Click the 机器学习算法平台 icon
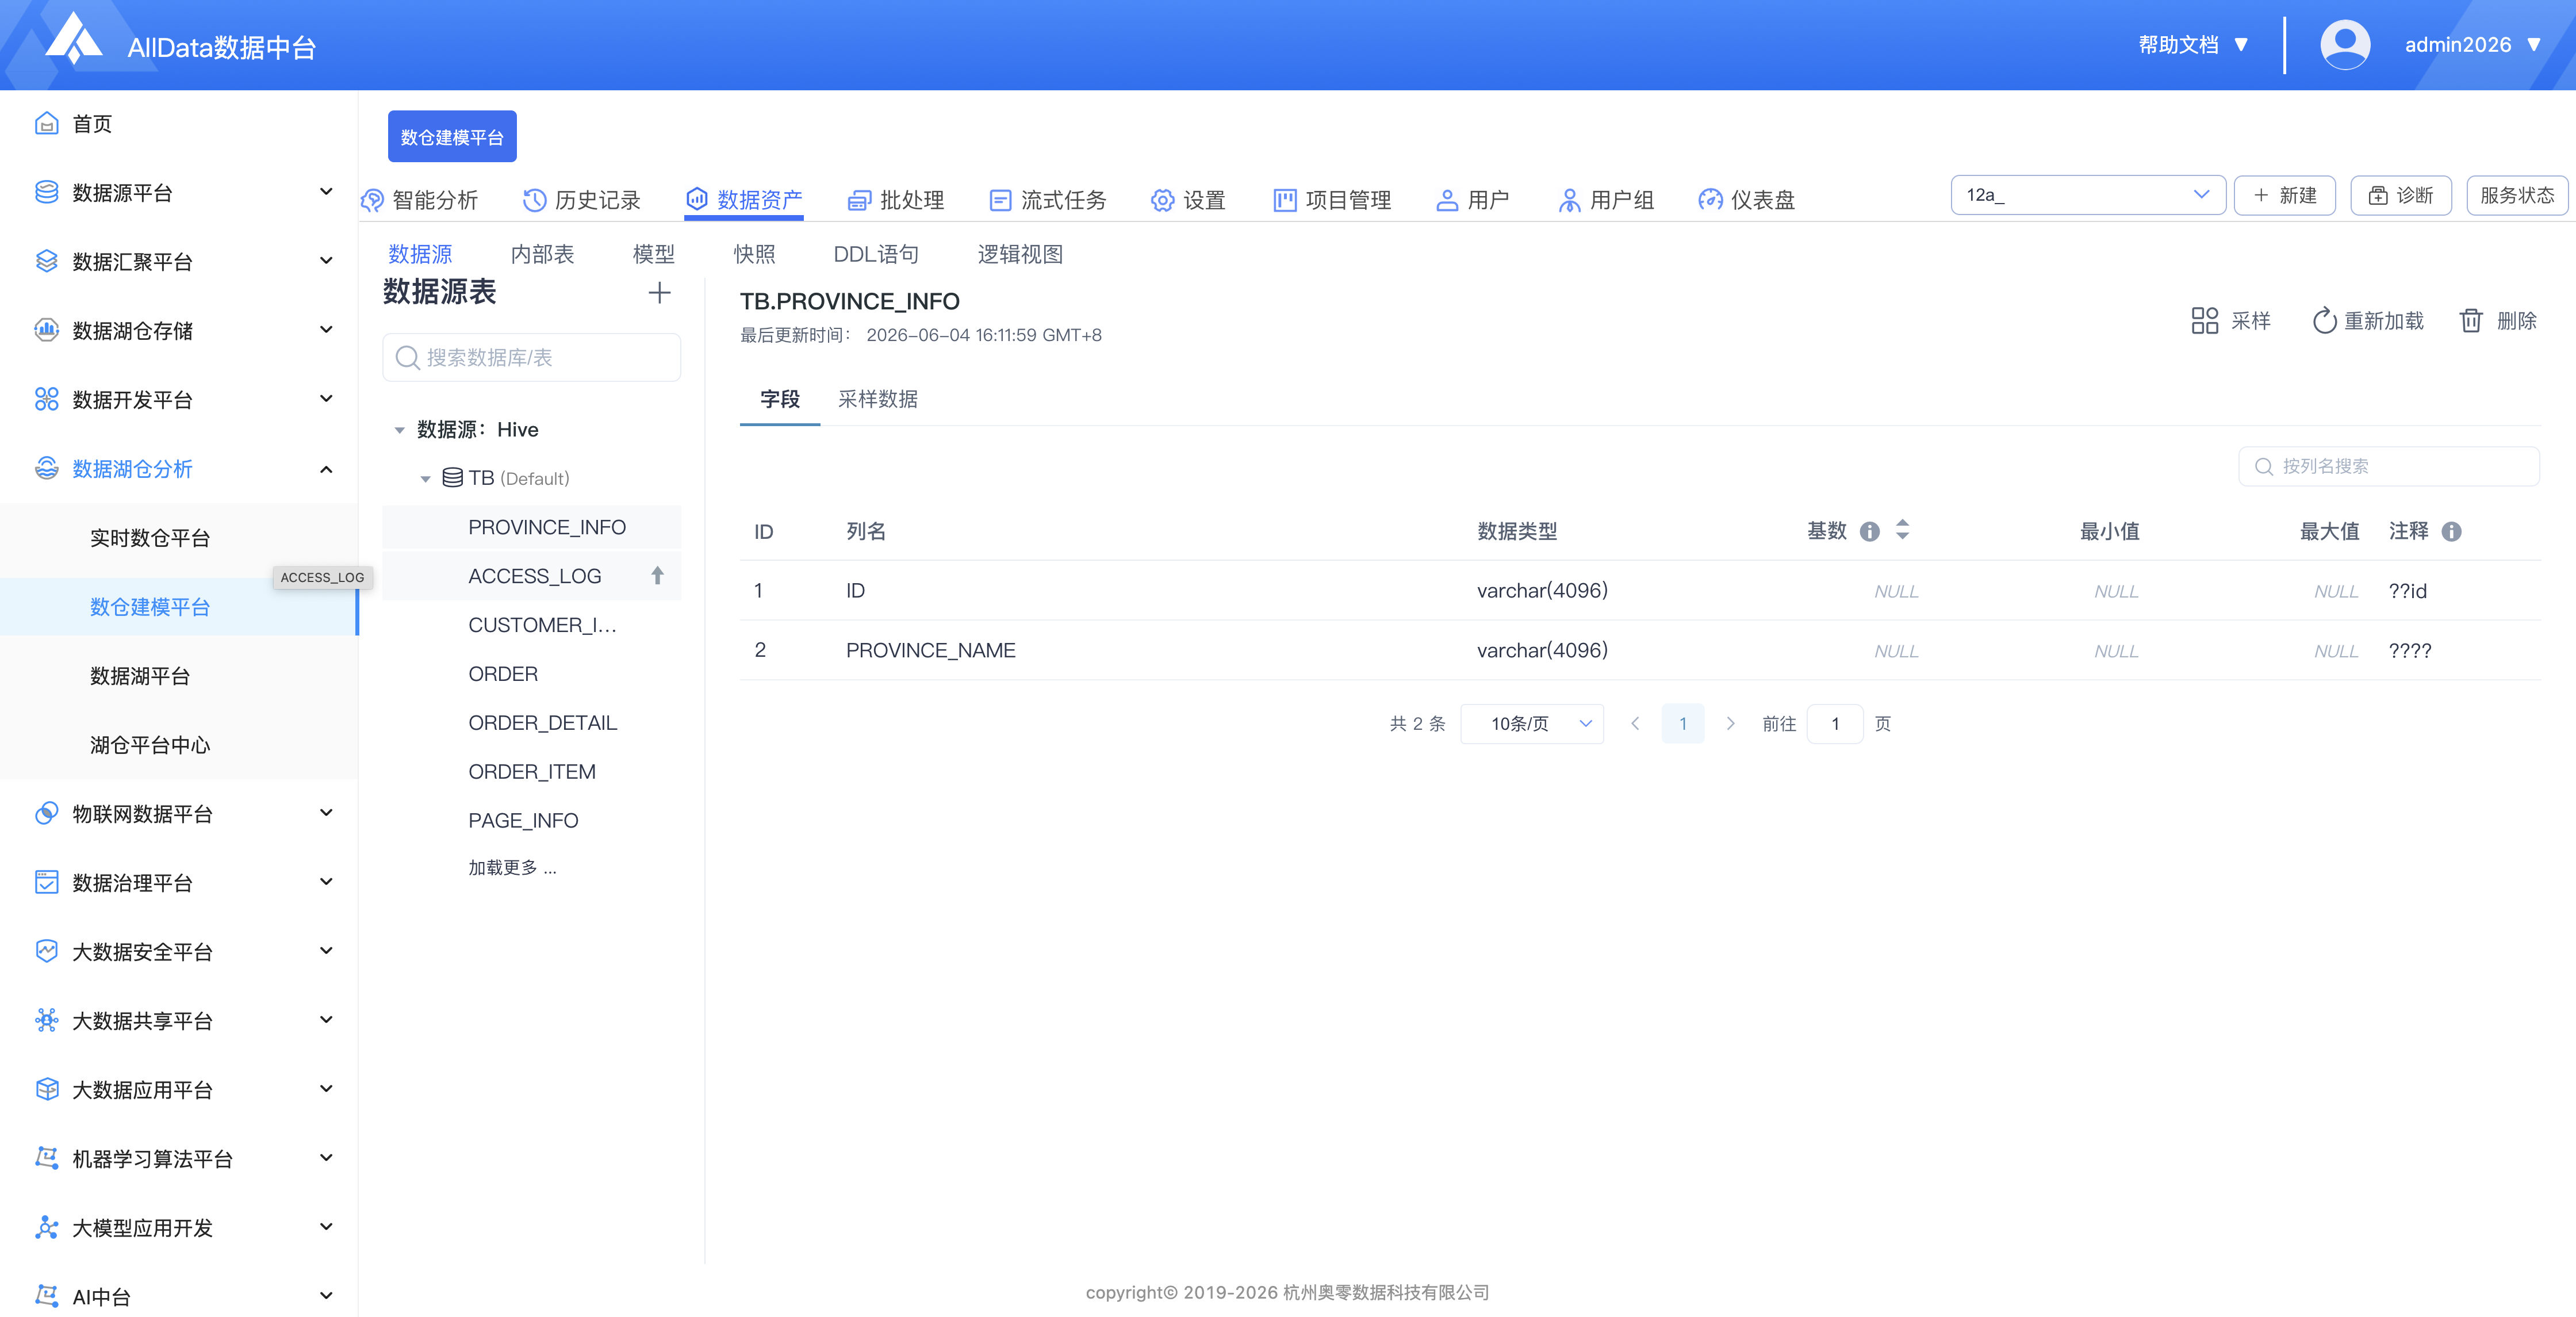This screenshot has width=2576, height=1317. (46, 1158)
